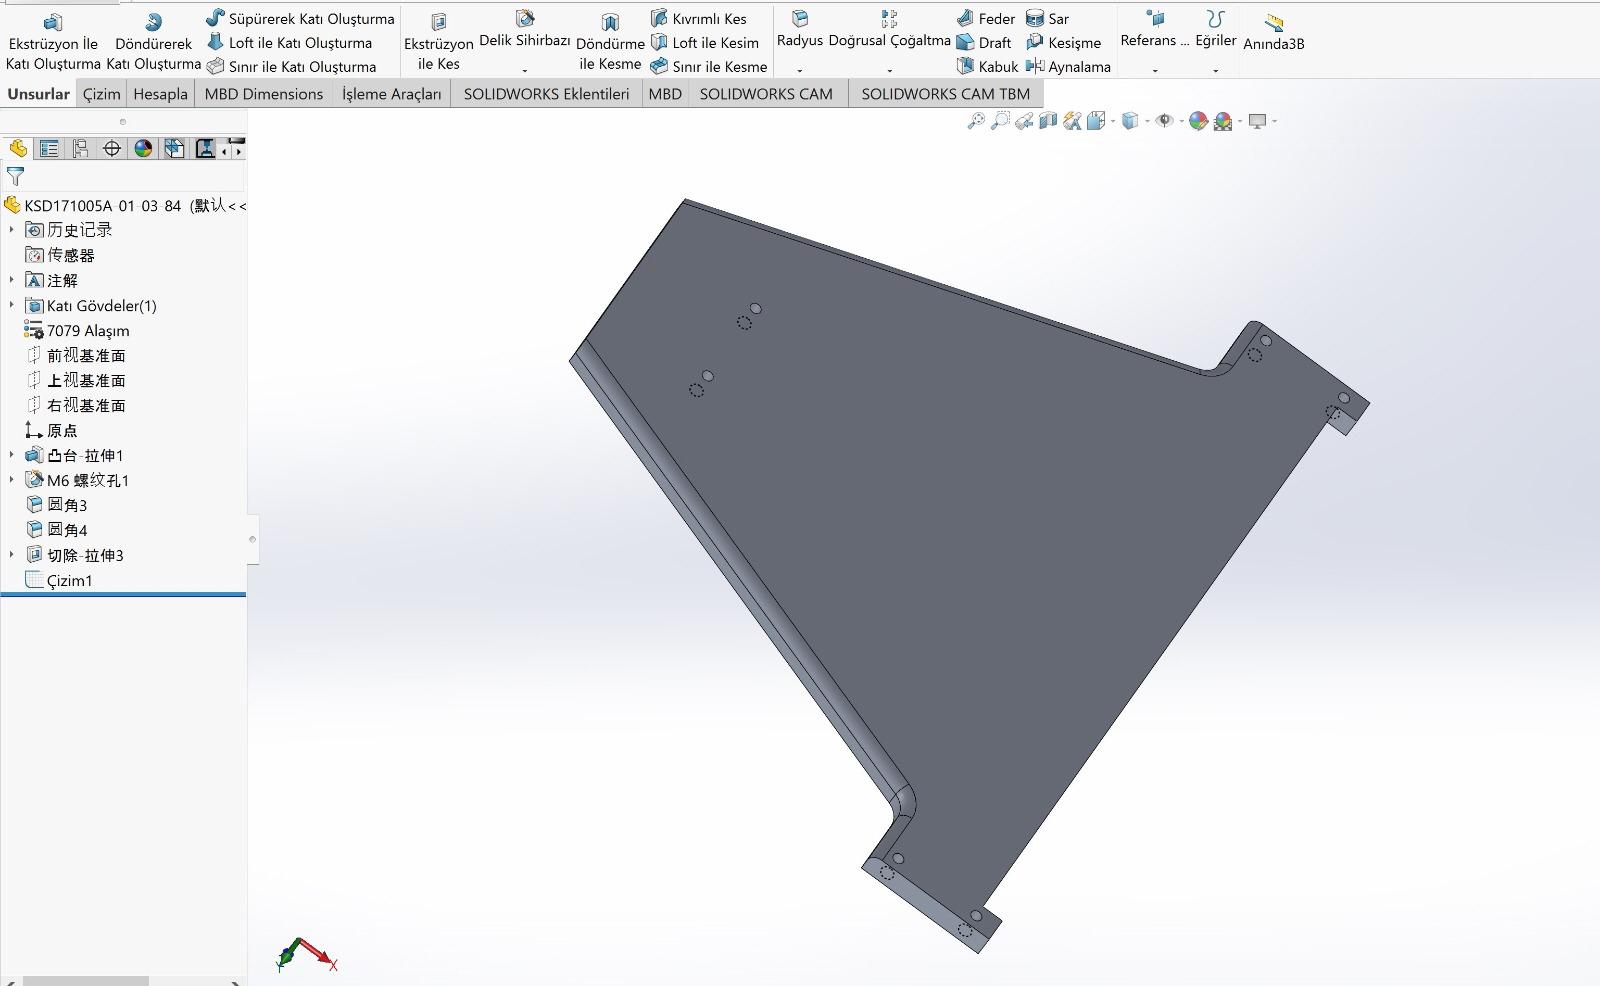Select 7079 Alaşım material item
Viewport: 1600px width, 986px height.
point(77,330)
